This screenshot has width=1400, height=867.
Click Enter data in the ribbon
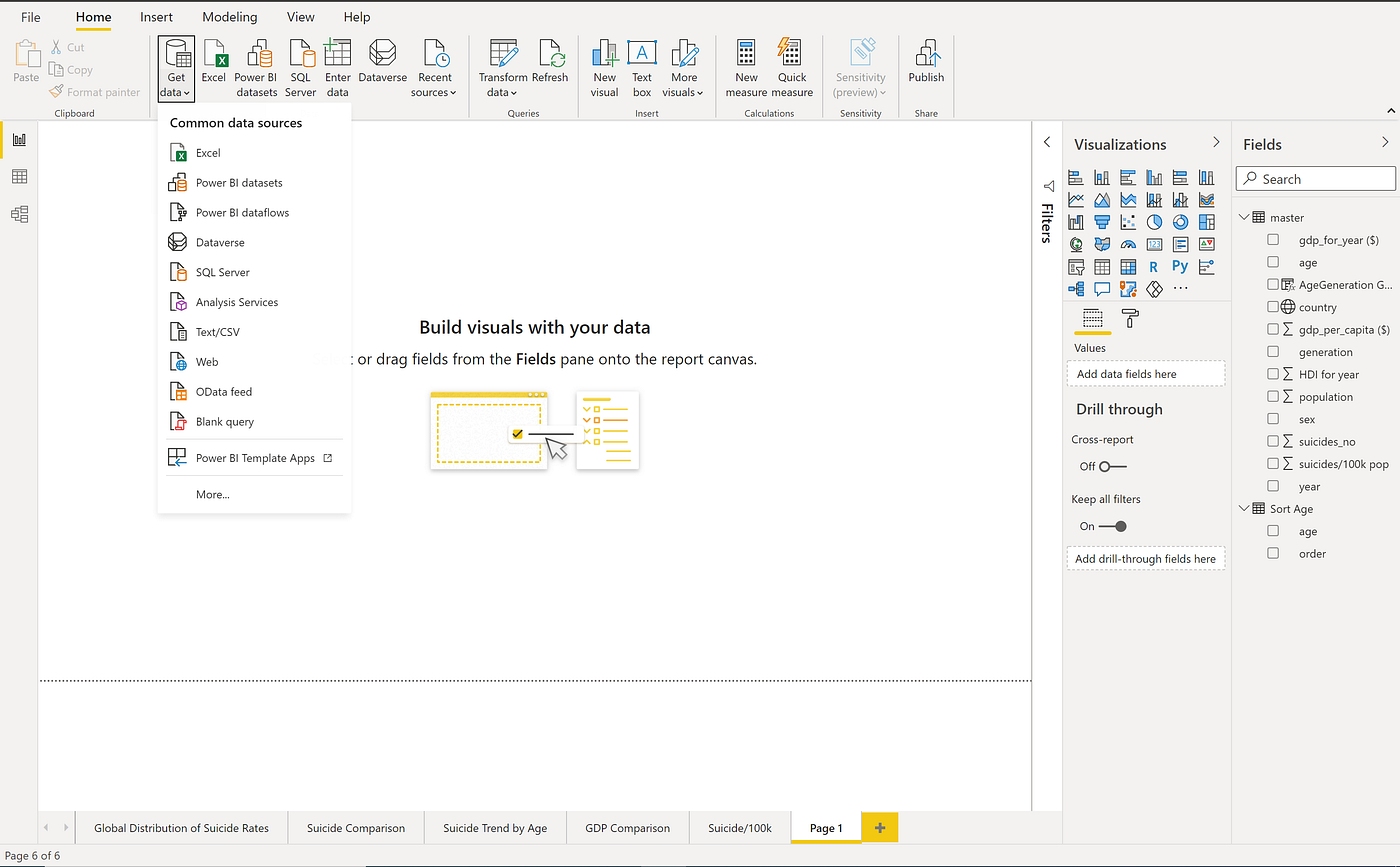click(x=338, y=67)
